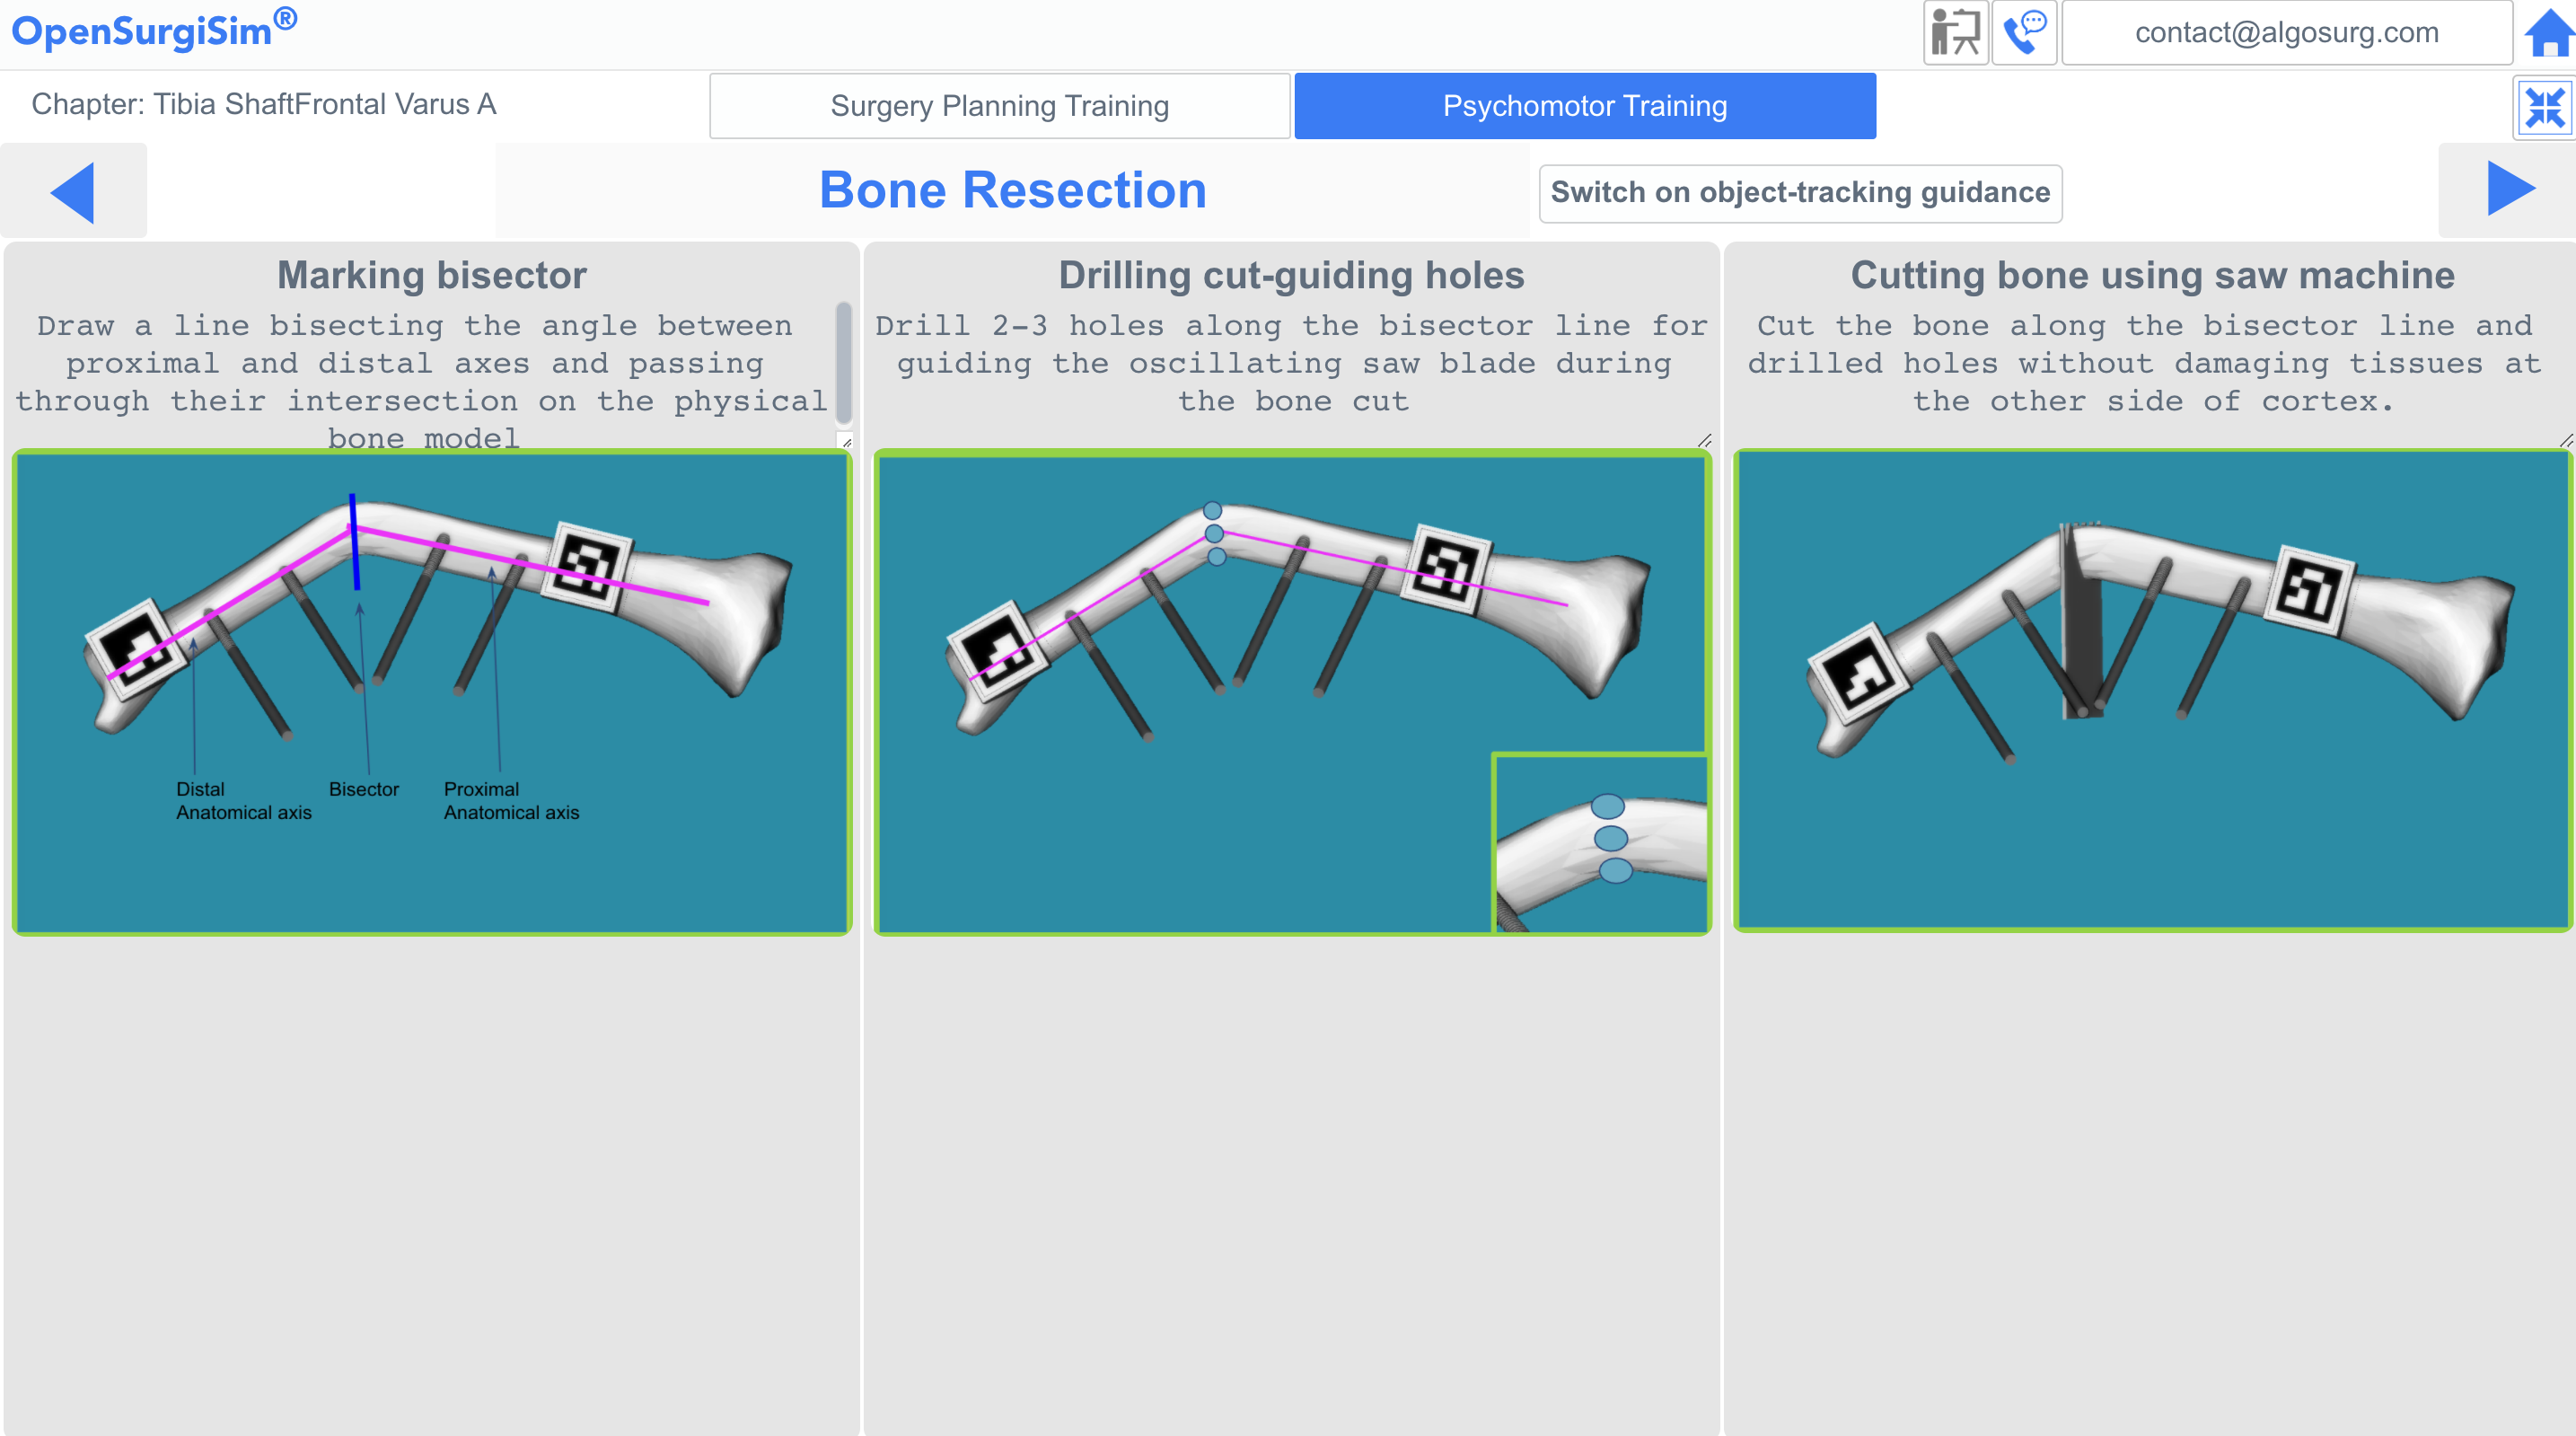The image size is (2576, 1436).
Task: Go to next step with right arrow
Action: tap(2510, 189)
